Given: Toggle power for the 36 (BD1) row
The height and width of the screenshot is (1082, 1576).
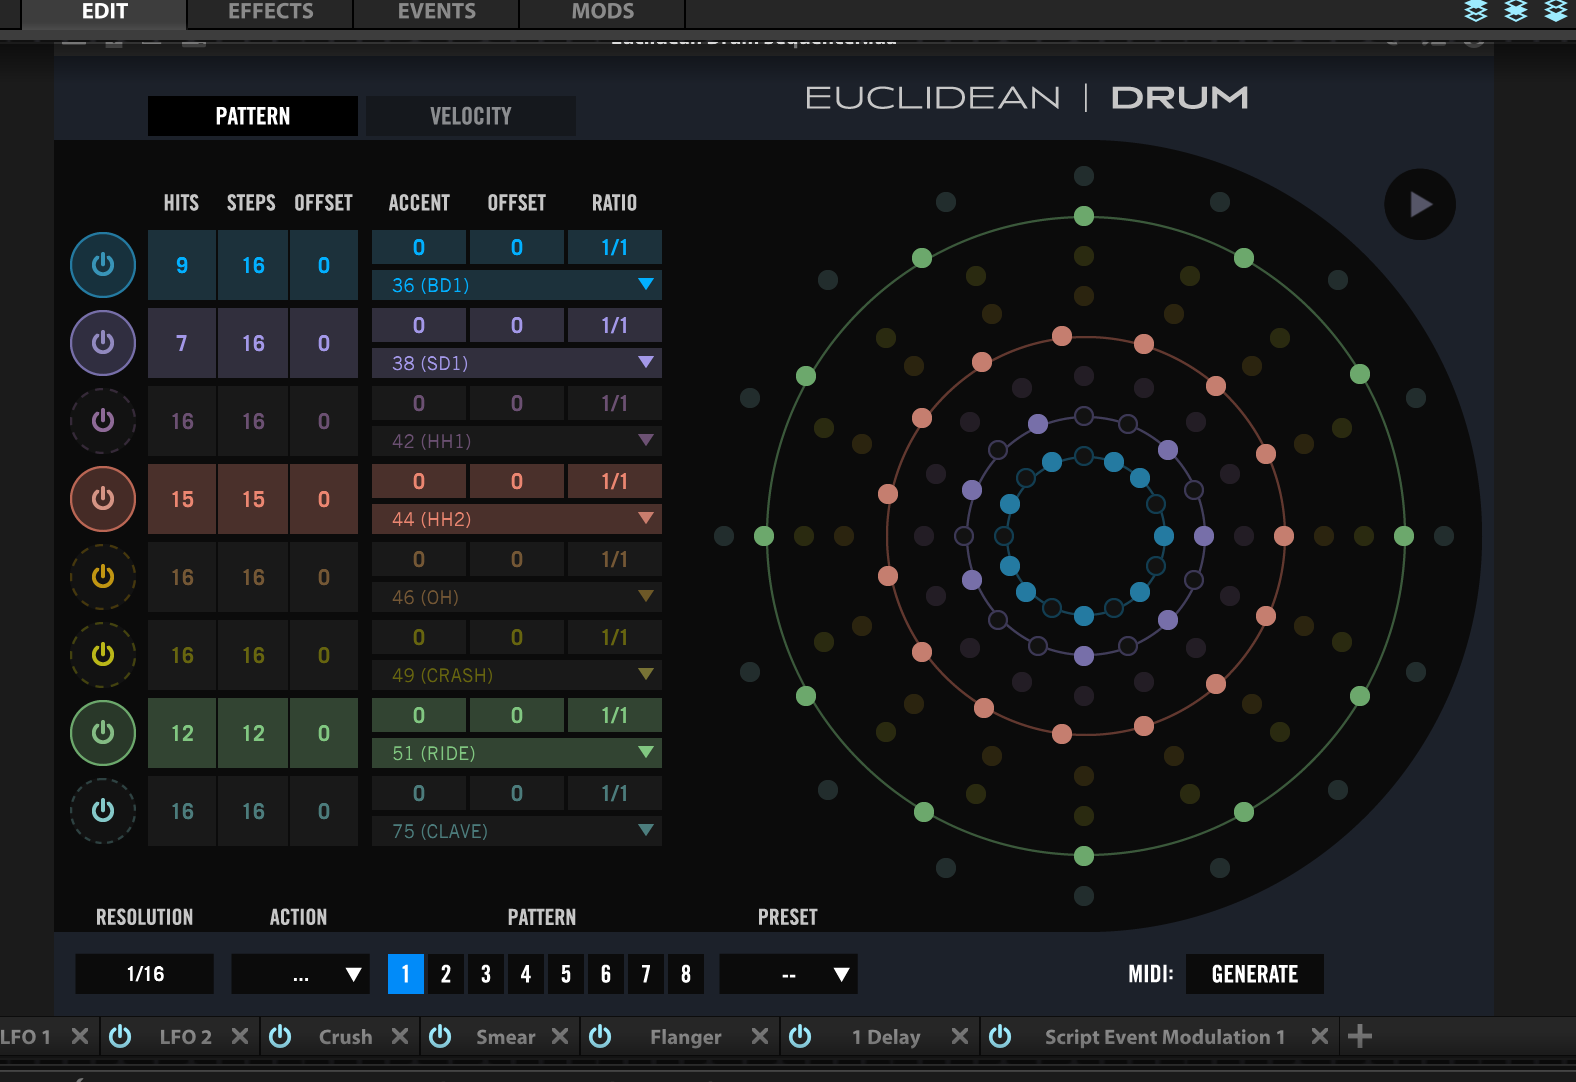Looking at the screenshot, I should coord(103,265).
